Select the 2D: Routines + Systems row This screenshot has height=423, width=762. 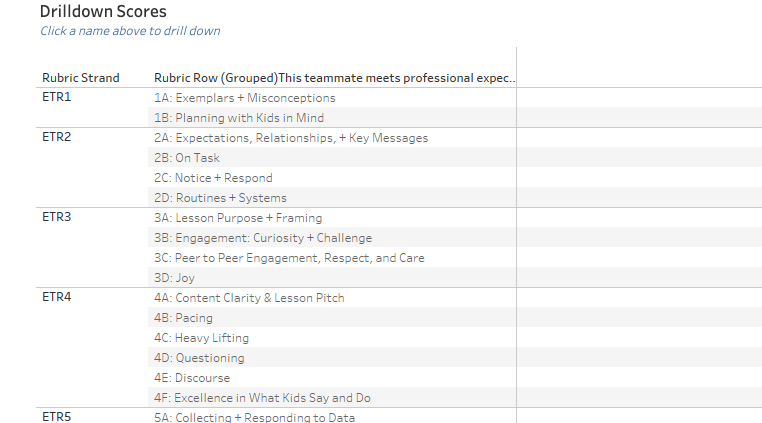[x=220, y=198]
